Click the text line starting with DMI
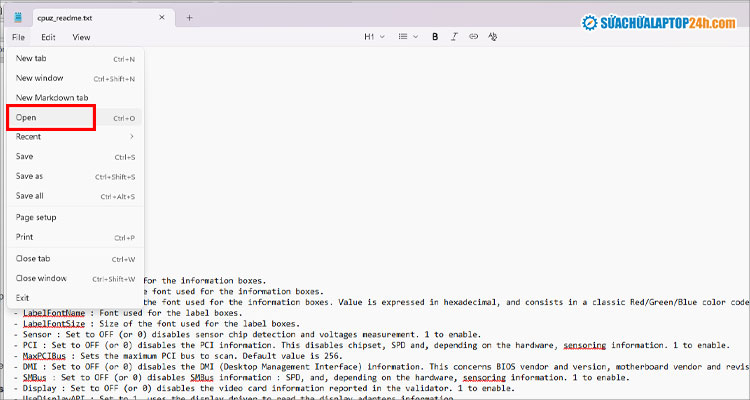This screenshot has height=400, width=750. (381, 367)
